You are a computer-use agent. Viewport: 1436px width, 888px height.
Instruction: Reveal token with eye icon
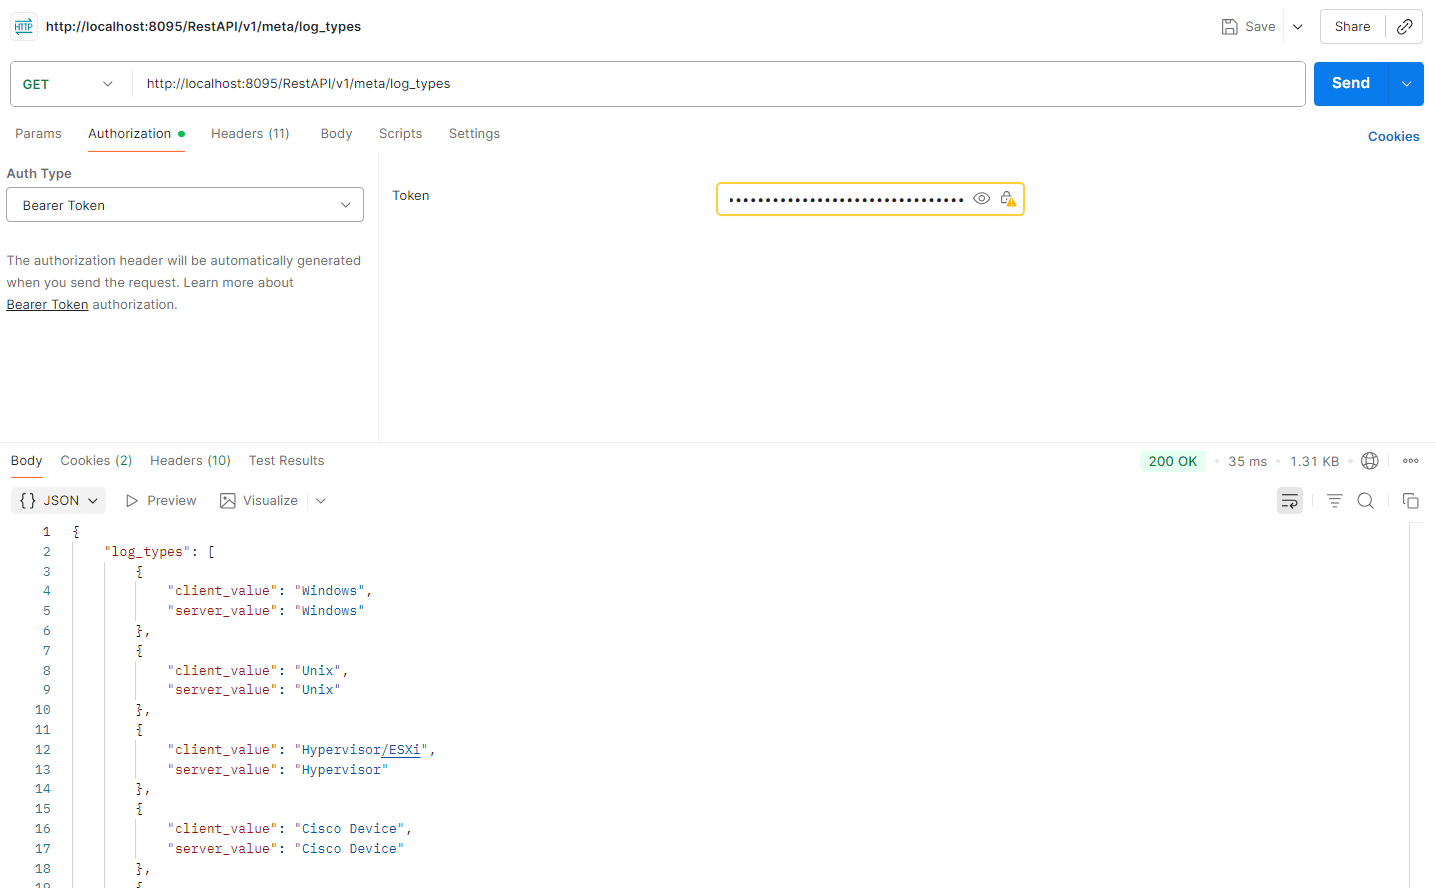(x=981, y=199)
